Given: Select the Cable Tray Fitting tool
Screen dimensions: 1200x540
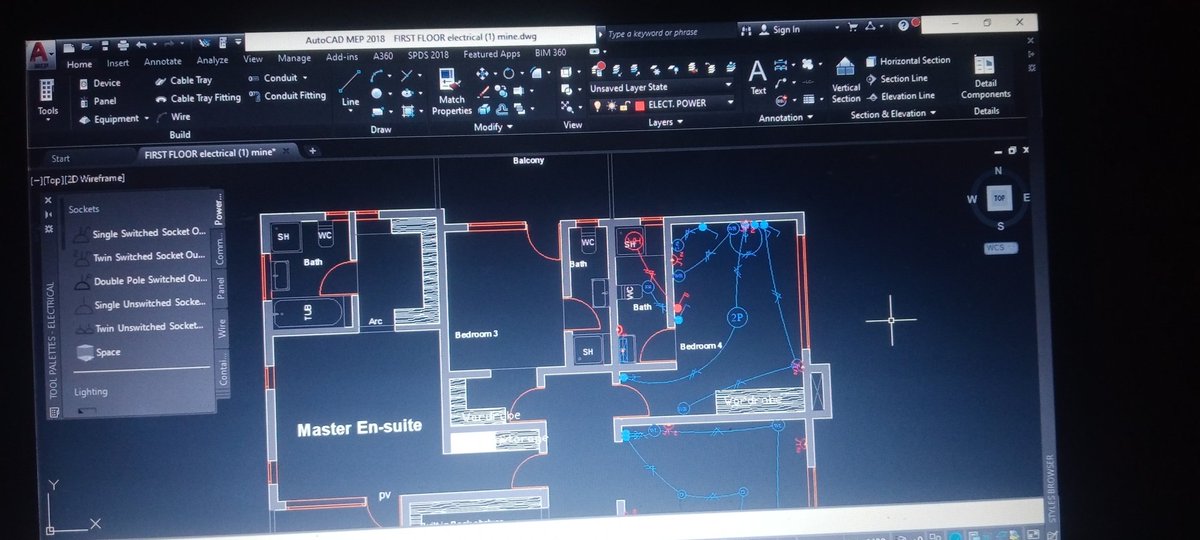Looking at the screenshot, I should click(x=198, y=98).
